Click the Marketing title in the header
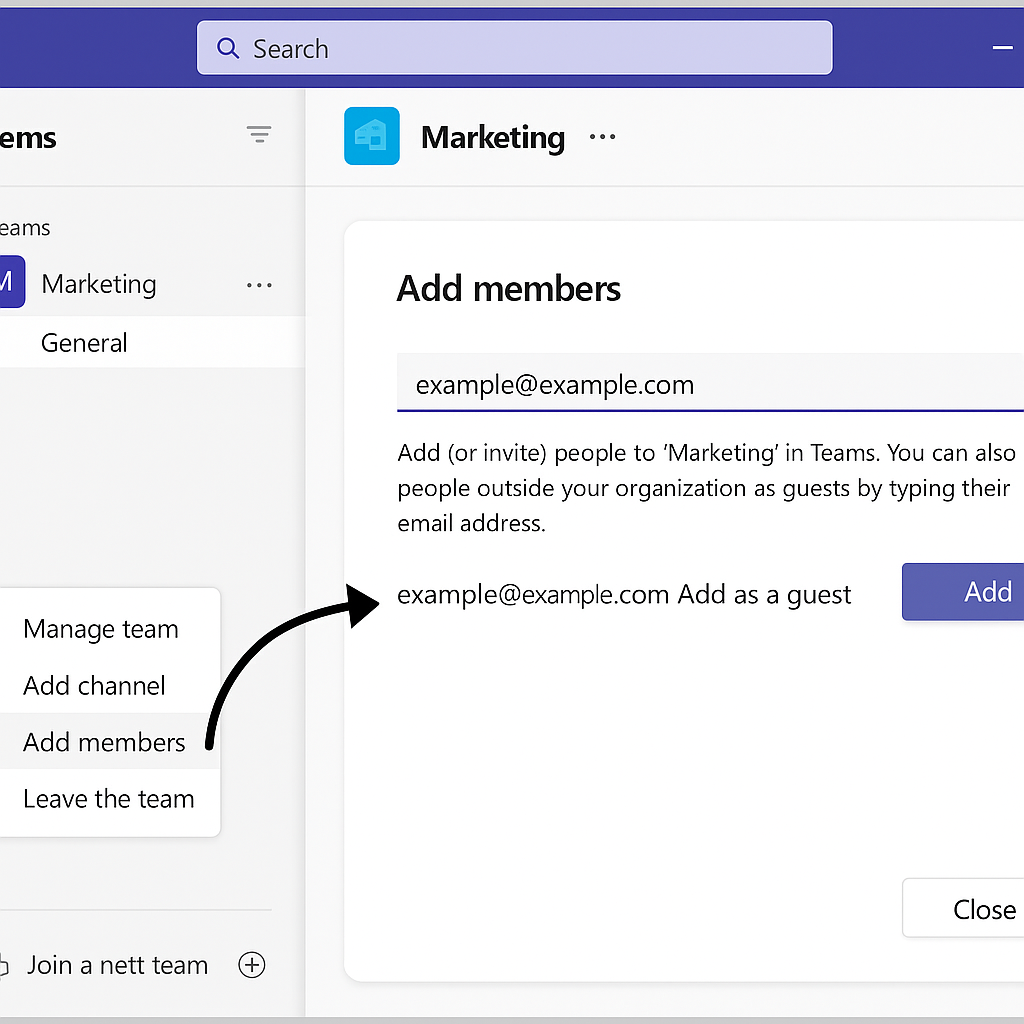This screenshot has height=1024, width=1024. [x=492, y=137]
